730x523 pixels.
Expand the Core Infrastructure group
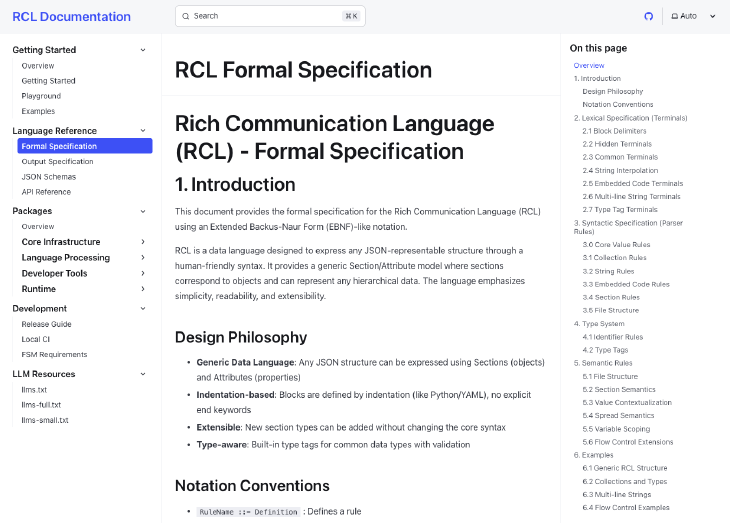pos(143,242)
